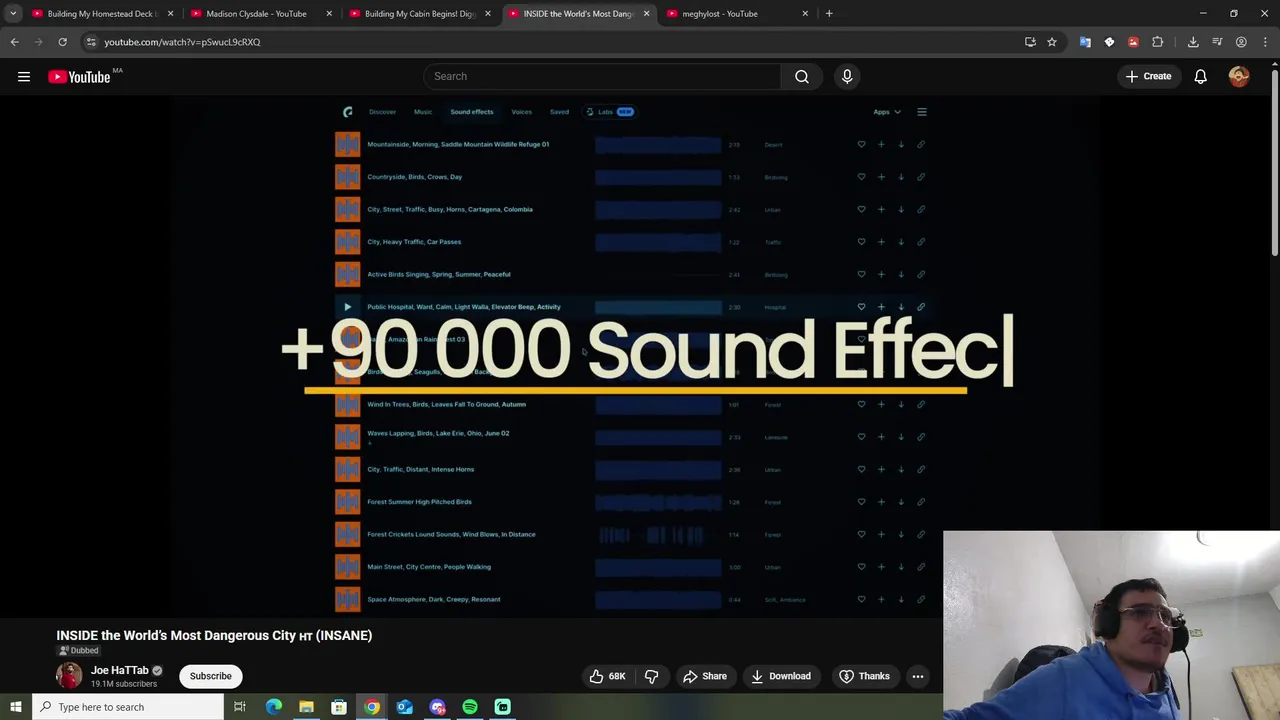The image size is (1280, 720).
Task: Open Task View on the taskbar
Action: pyautogui.click(x=240, y=707)
